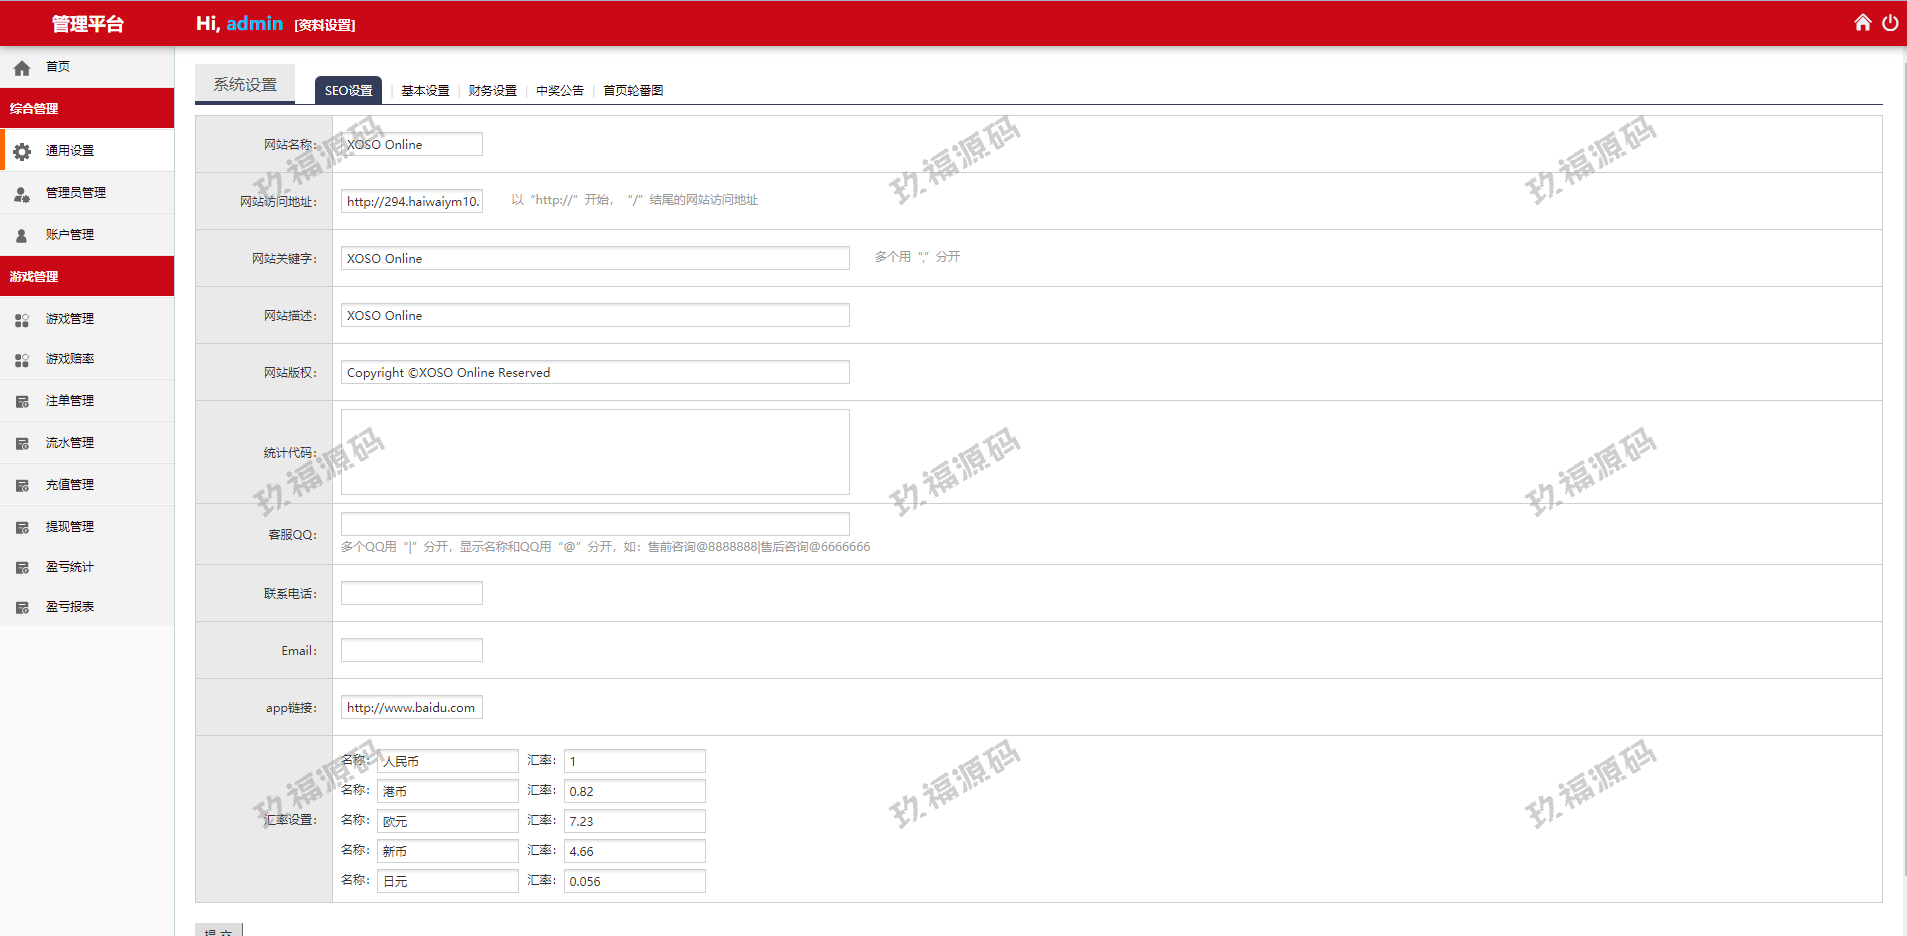Focus the 统计代码 text area
Image resolution: width=1907 pixels, height=936 pixels.
[x=595, y=452]
